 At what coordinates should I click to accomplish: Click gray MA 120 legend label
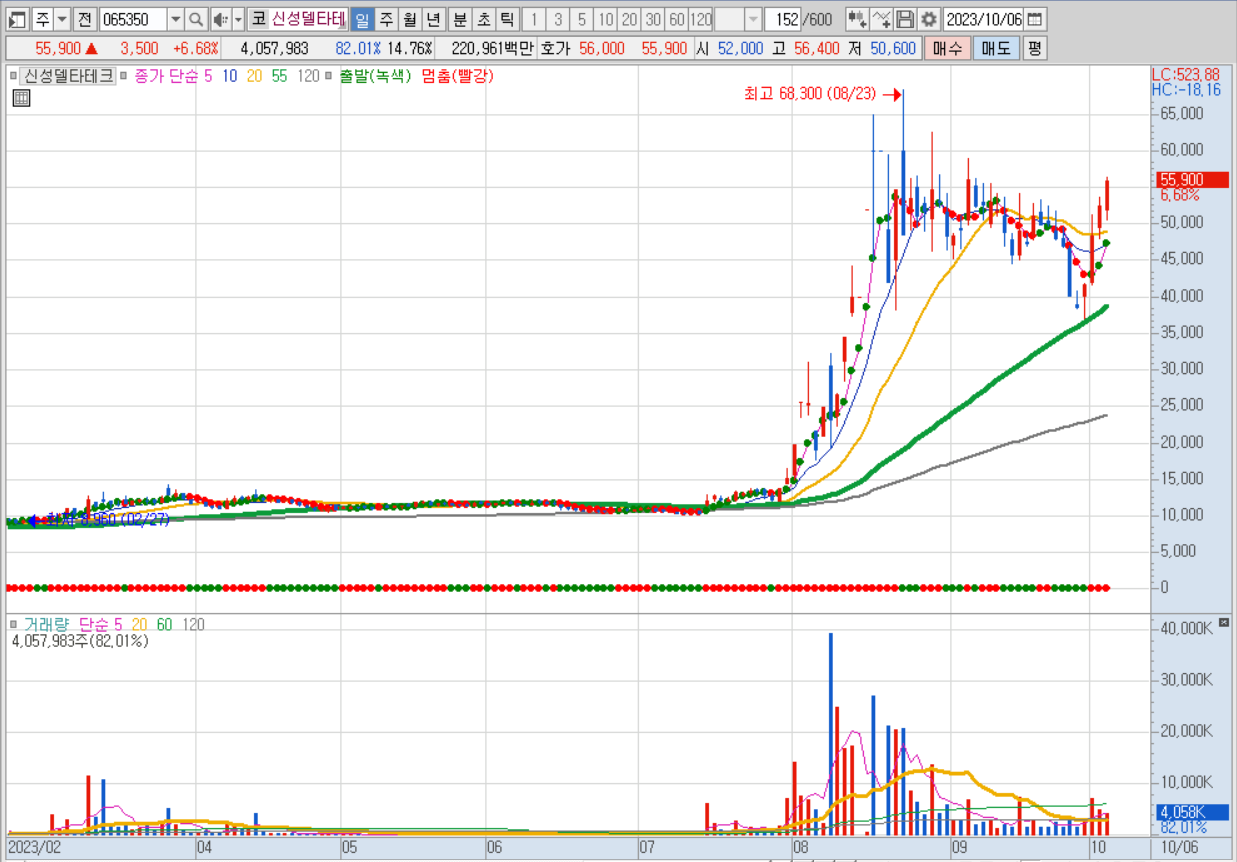(x=308, y=76)
